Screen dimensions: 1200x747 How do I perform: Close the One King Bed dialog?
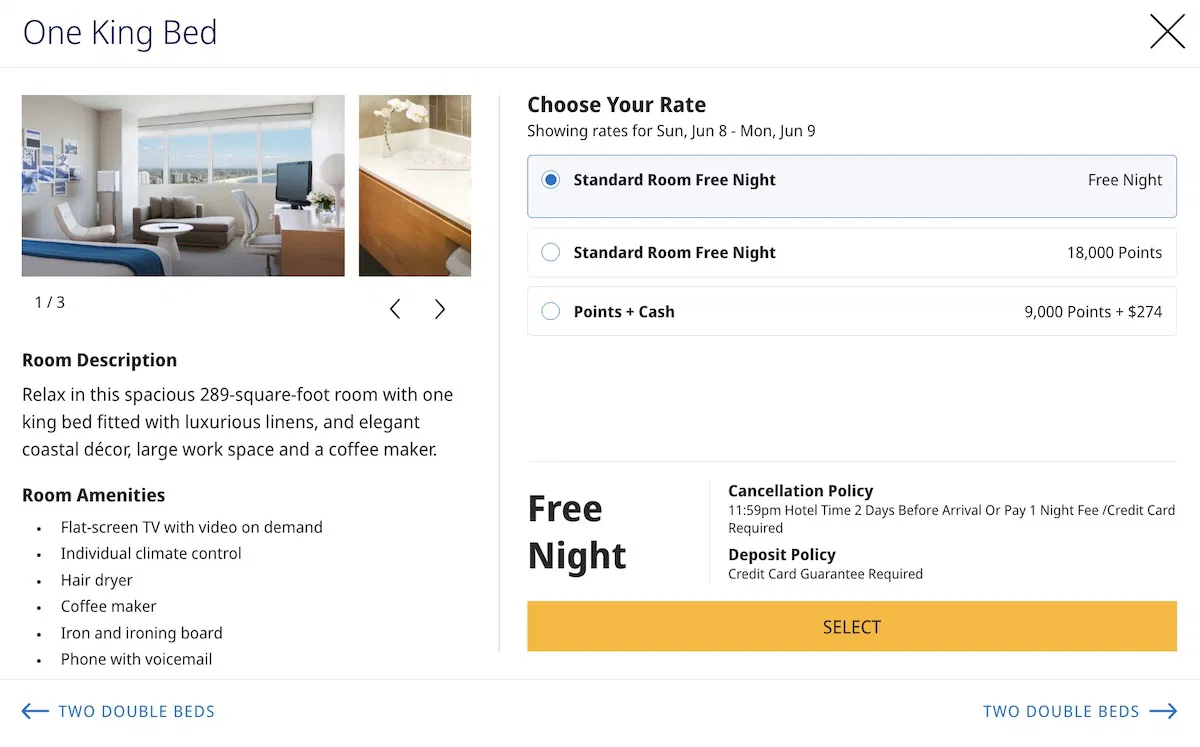pyautogui.click(x=1167, y=32)
